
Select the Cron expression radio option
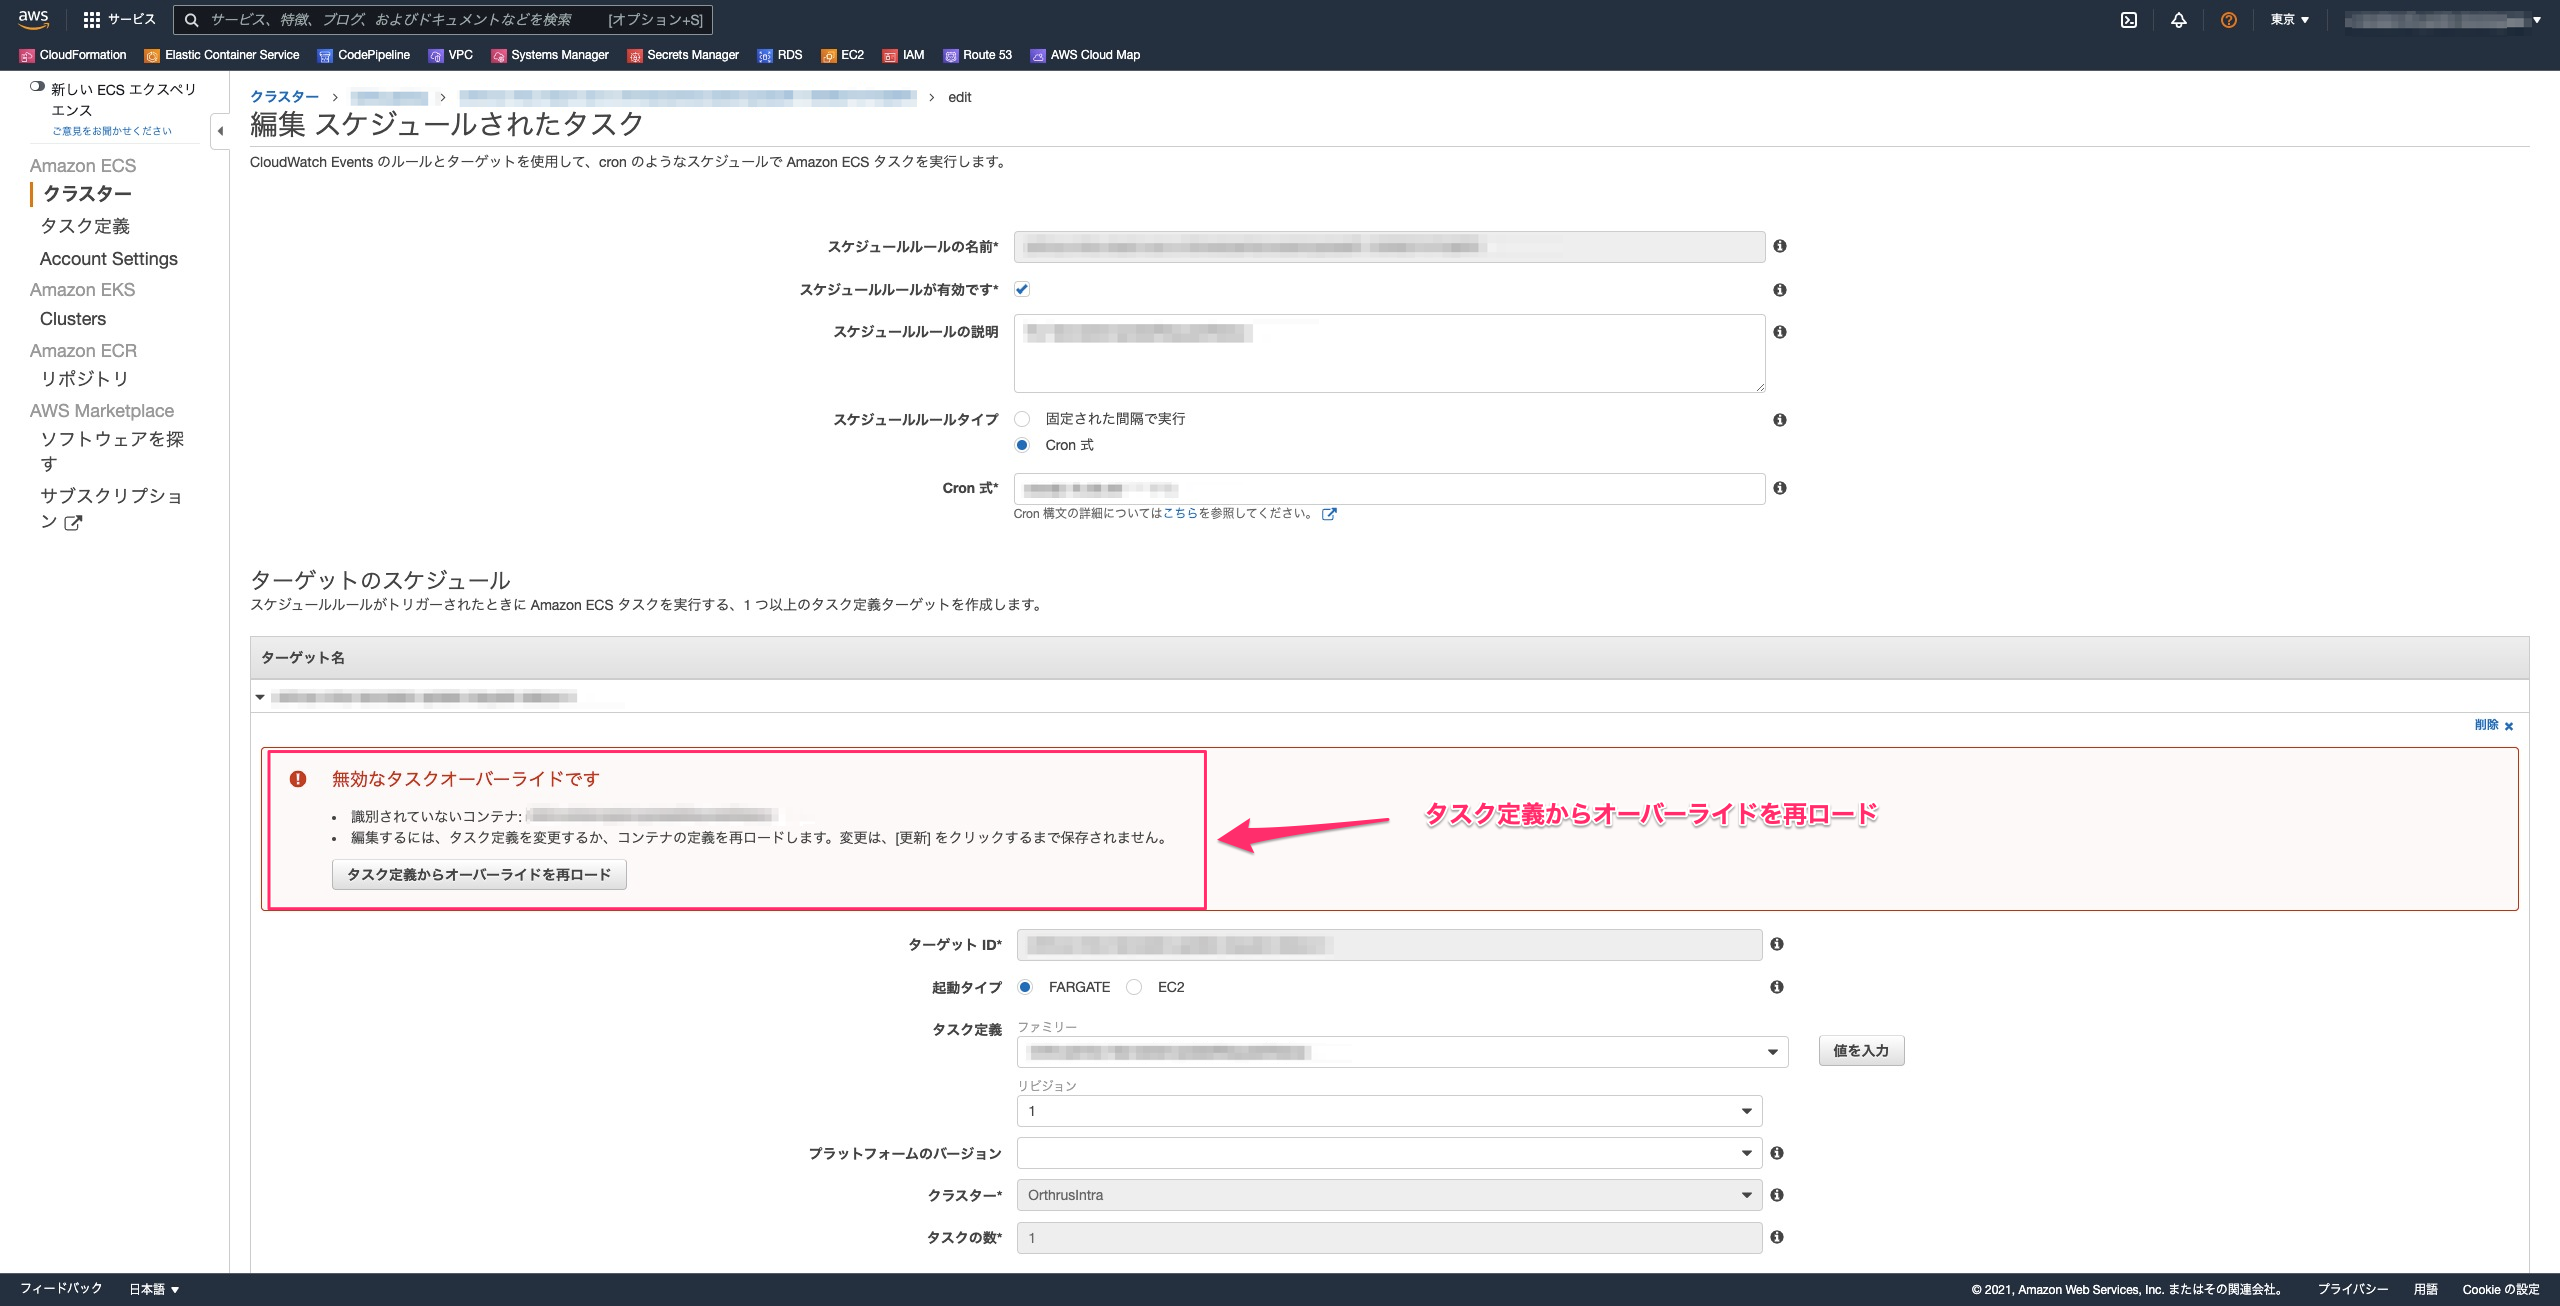(1022, 445)
